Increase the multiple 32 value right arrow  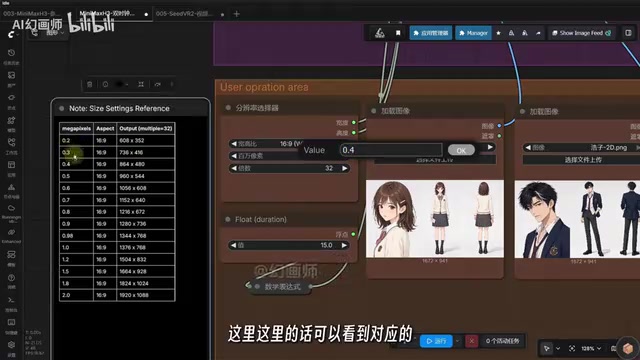tap(344, 168)
